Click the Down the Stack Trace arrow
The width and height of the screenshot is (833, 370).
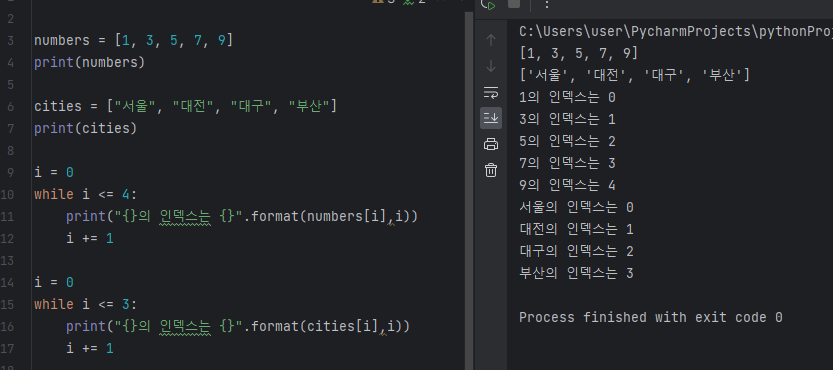click(491, 66)
